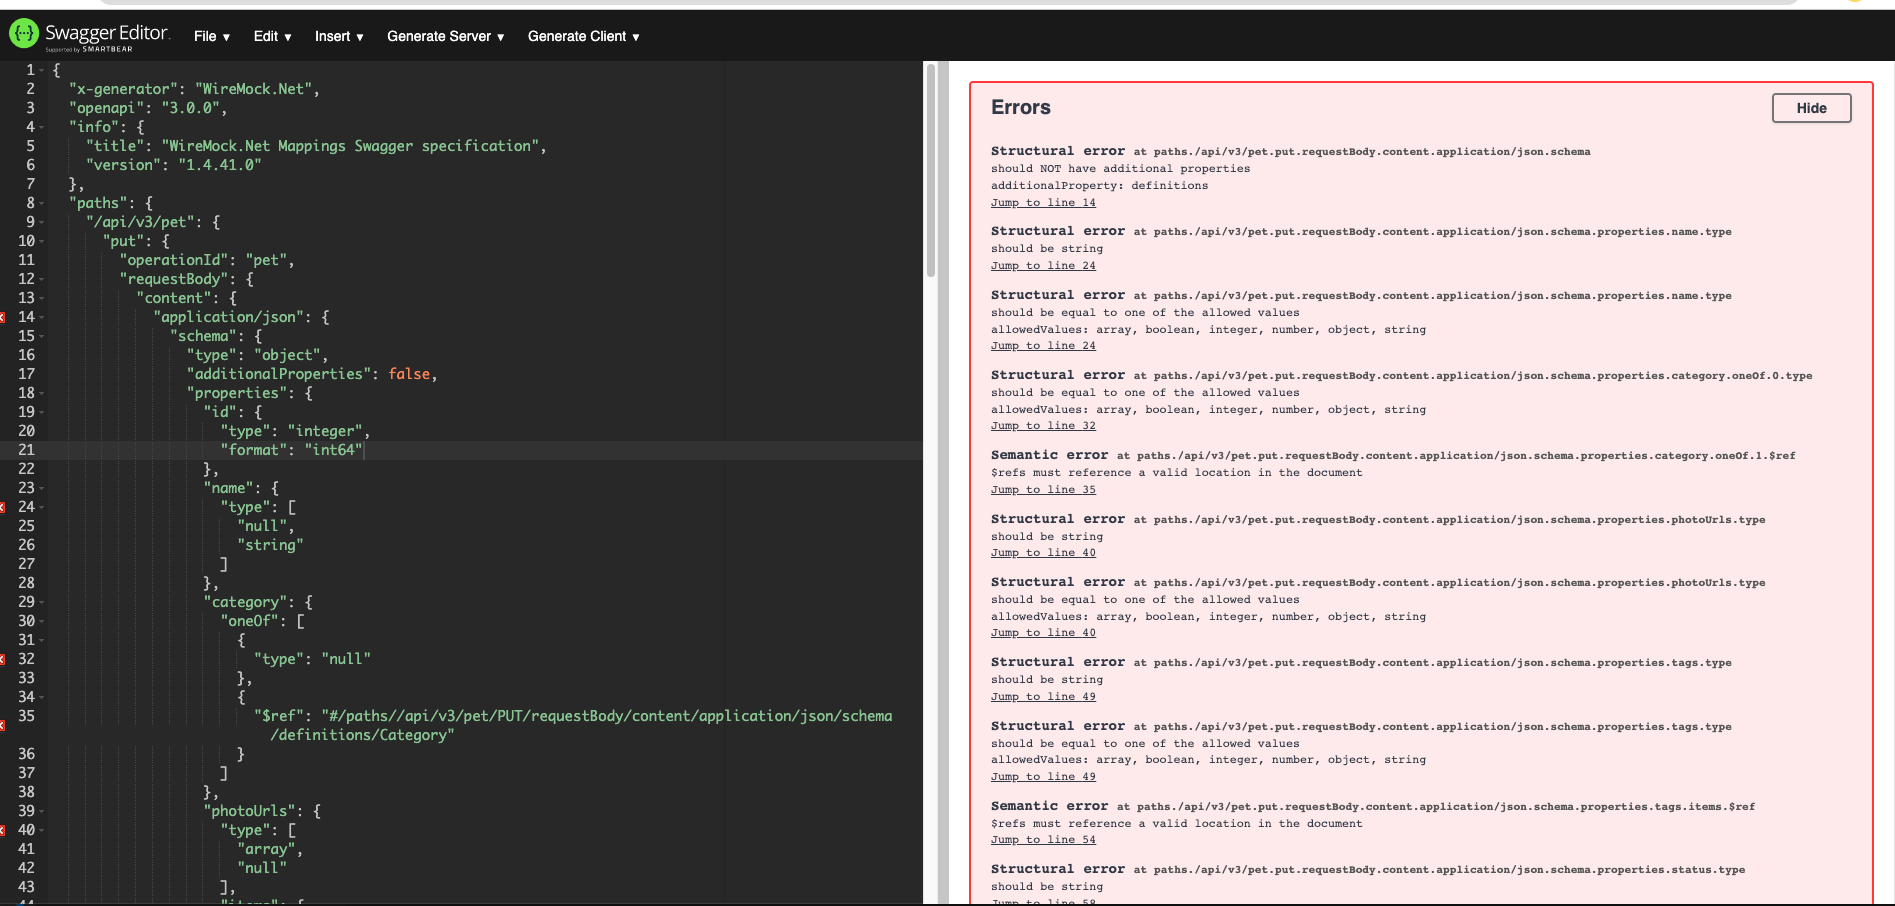Click the "1.4.41.0" version string

point(220,165)
